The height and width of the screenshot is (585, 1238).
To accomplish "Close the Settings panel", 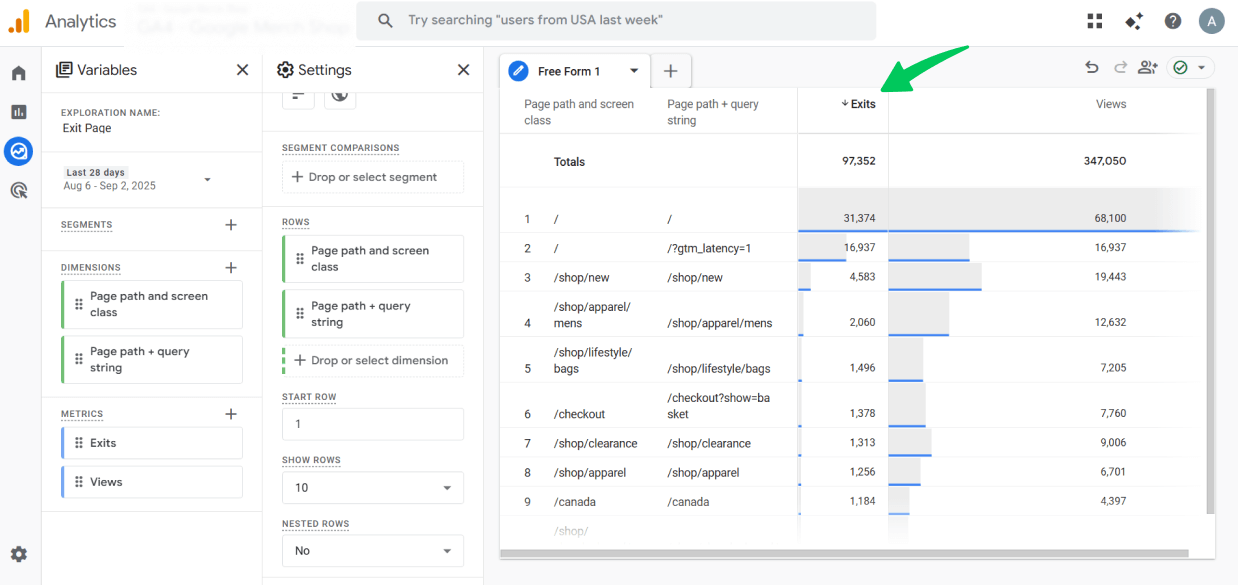I will pos(463,70).
